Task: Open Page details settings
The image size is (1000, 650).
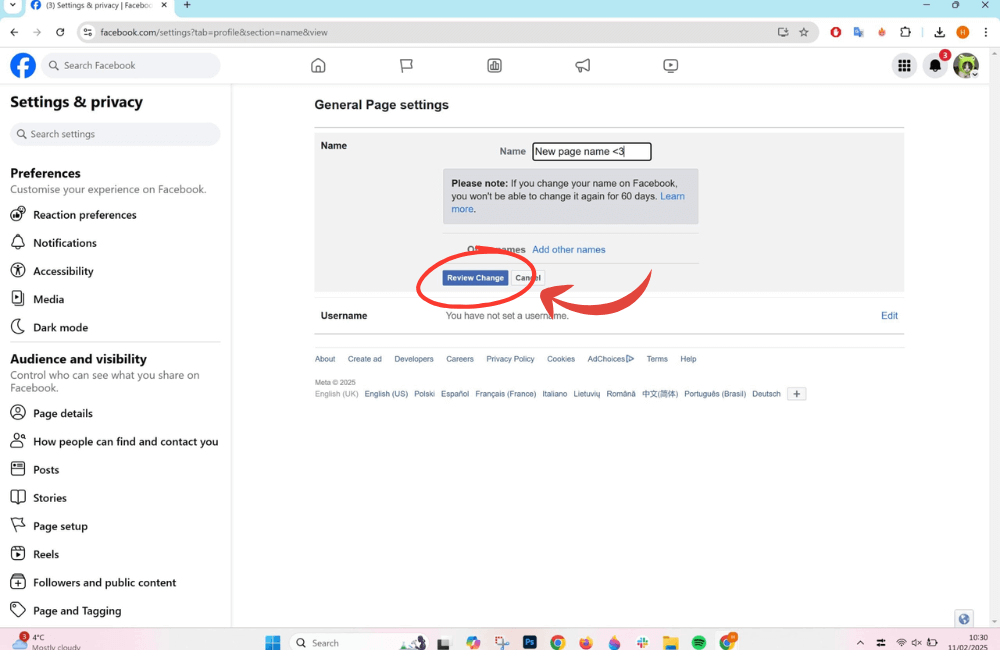Action: click(62, 413)
